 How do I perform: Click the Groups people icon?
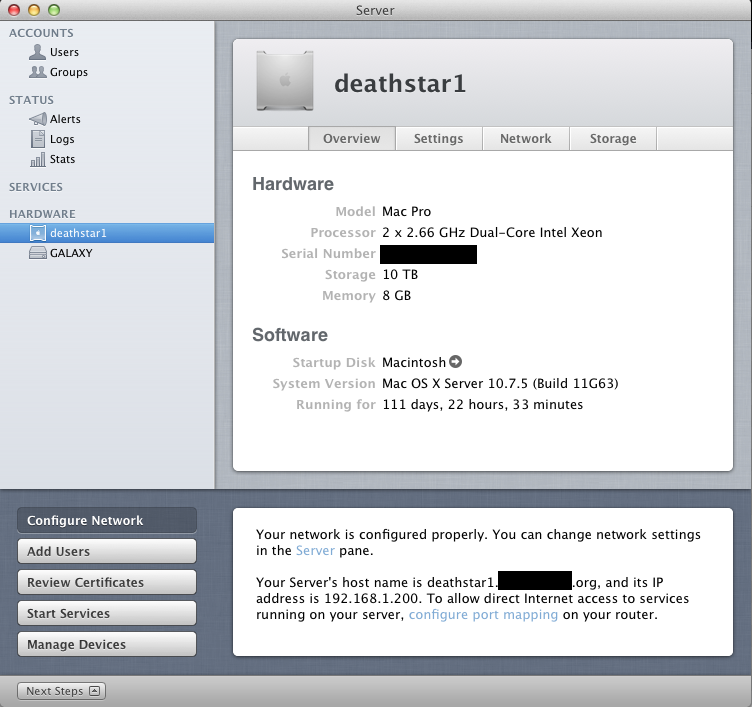[37, 72]
